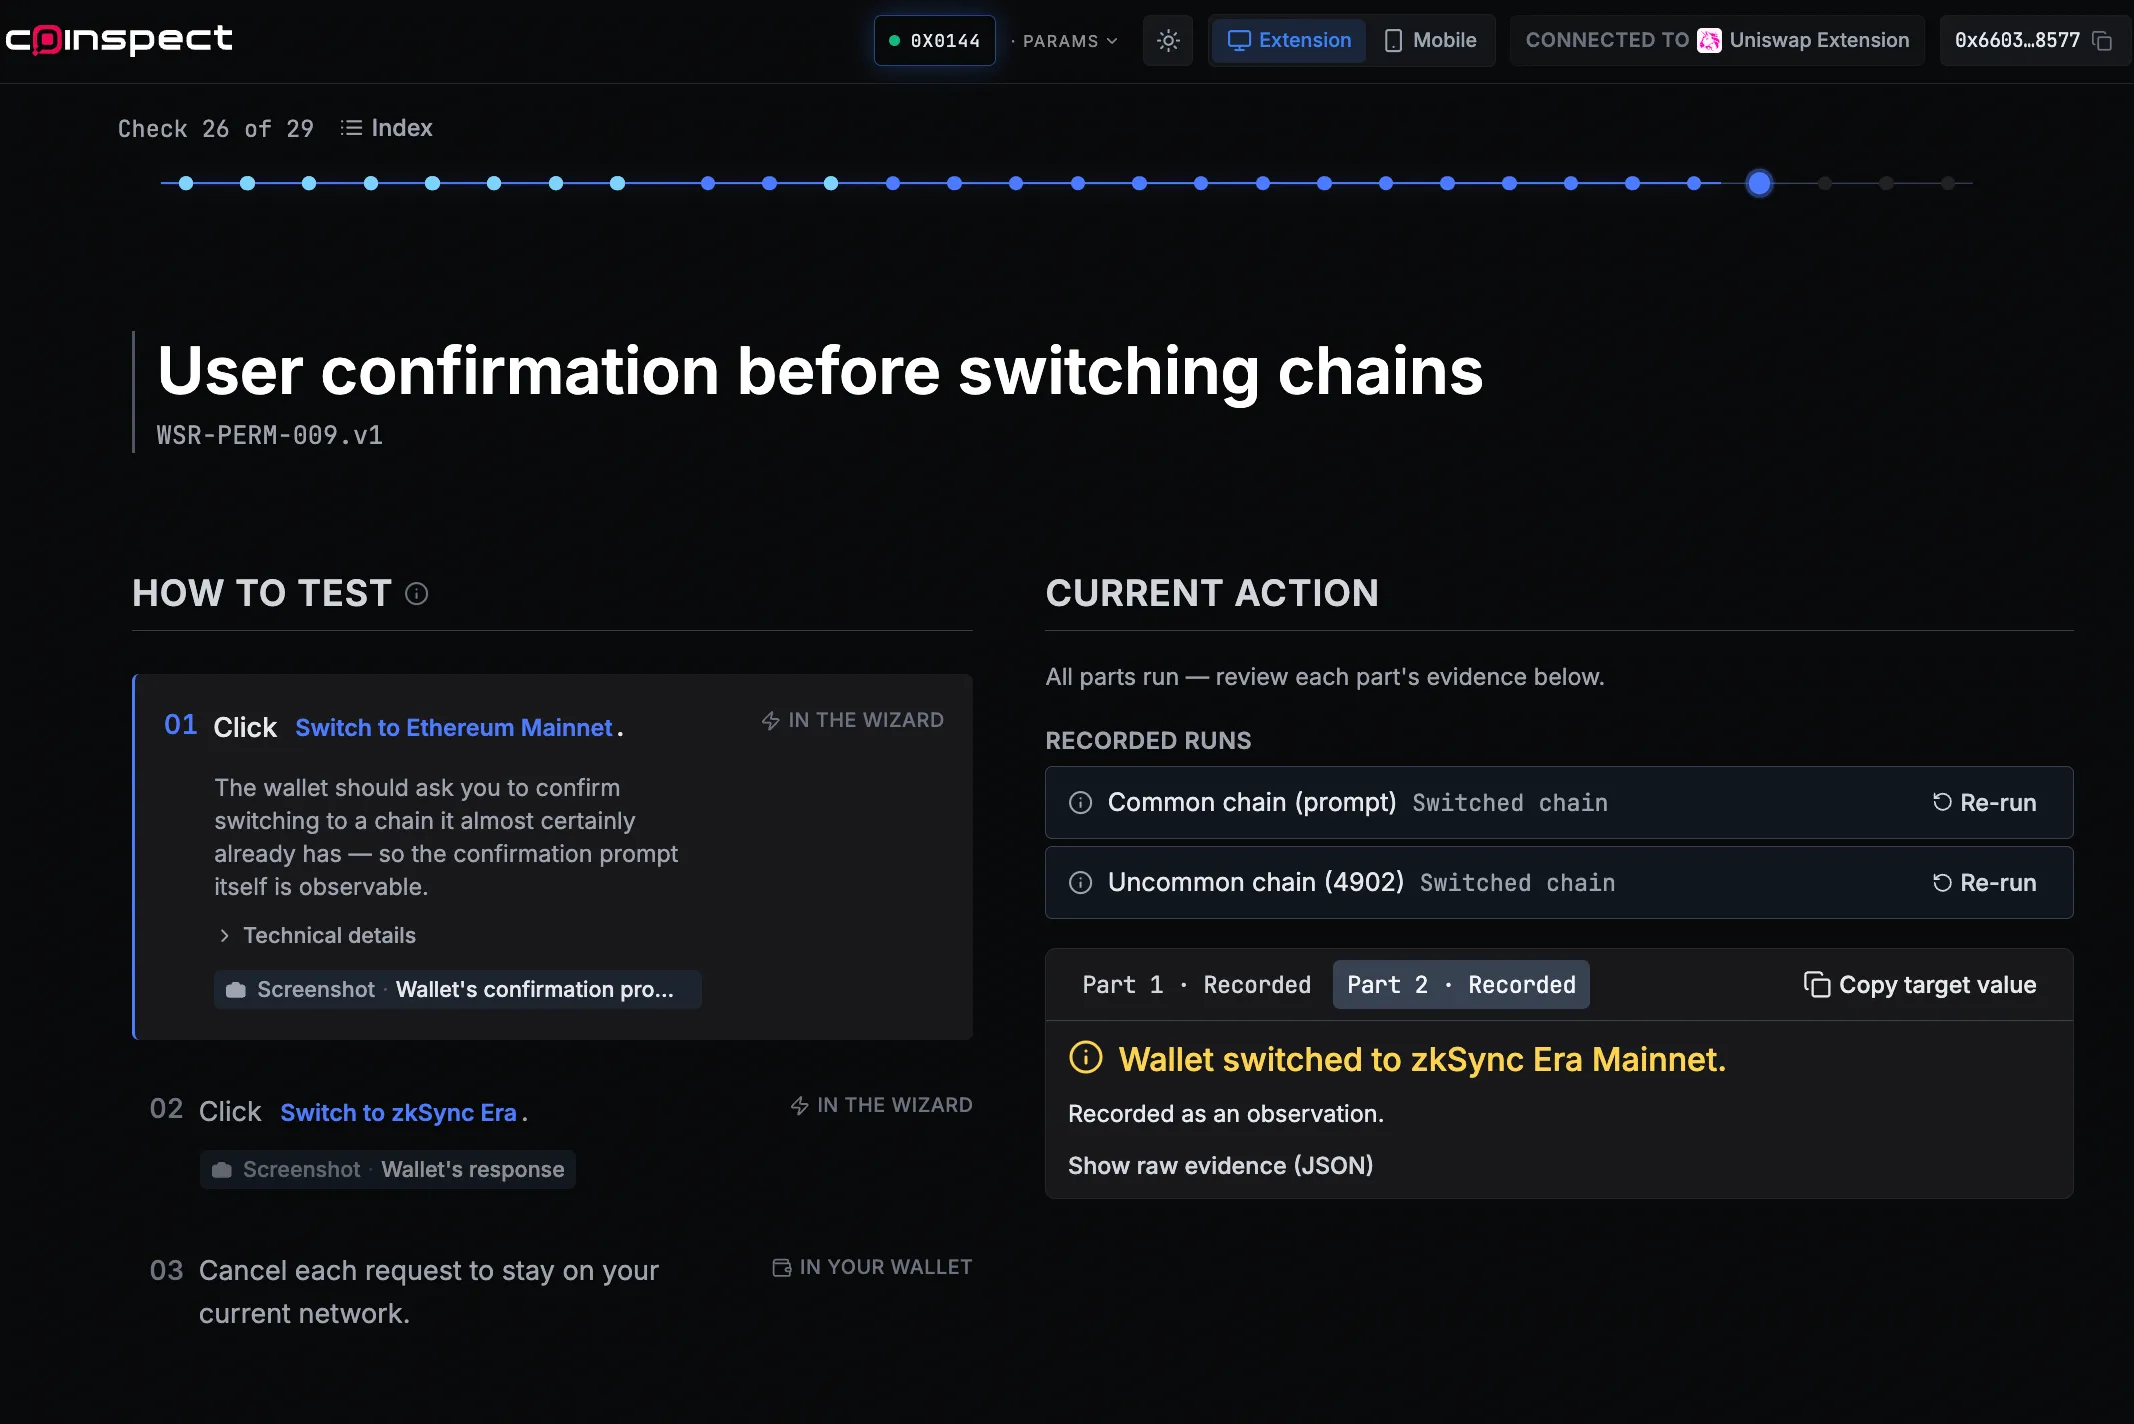This screenshot has width=2134, height=1424.
Task: Click the coinspect logo
Action: 119,40
